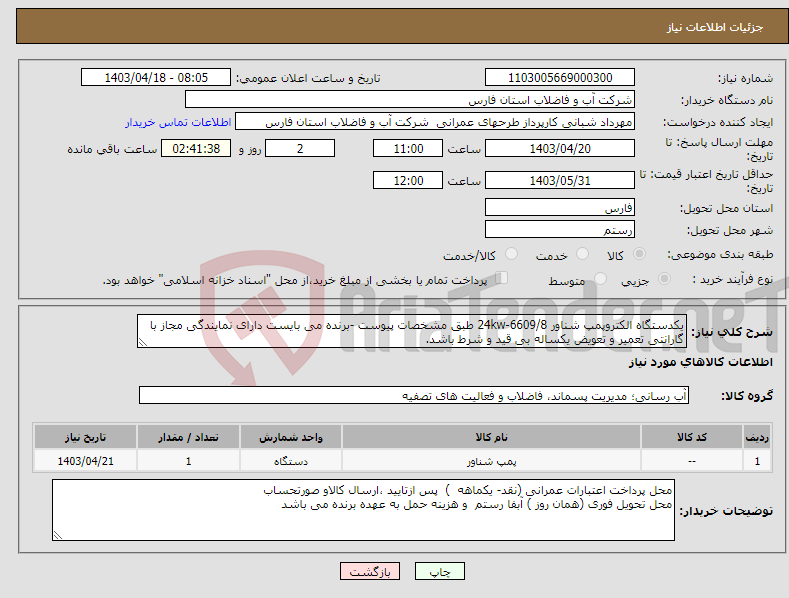Click the -- item code cell
789x598 pixels.
click(x=692, y=461)
